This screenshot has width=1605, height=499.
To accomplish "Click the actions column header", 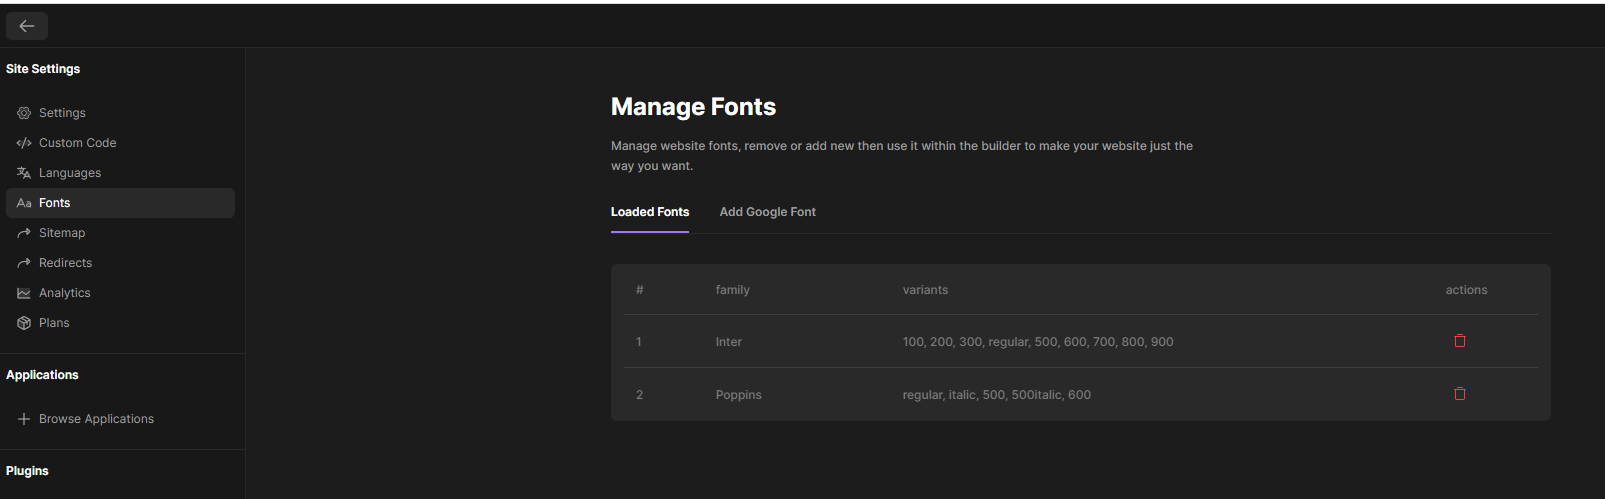I will (x=1466, y=290).
